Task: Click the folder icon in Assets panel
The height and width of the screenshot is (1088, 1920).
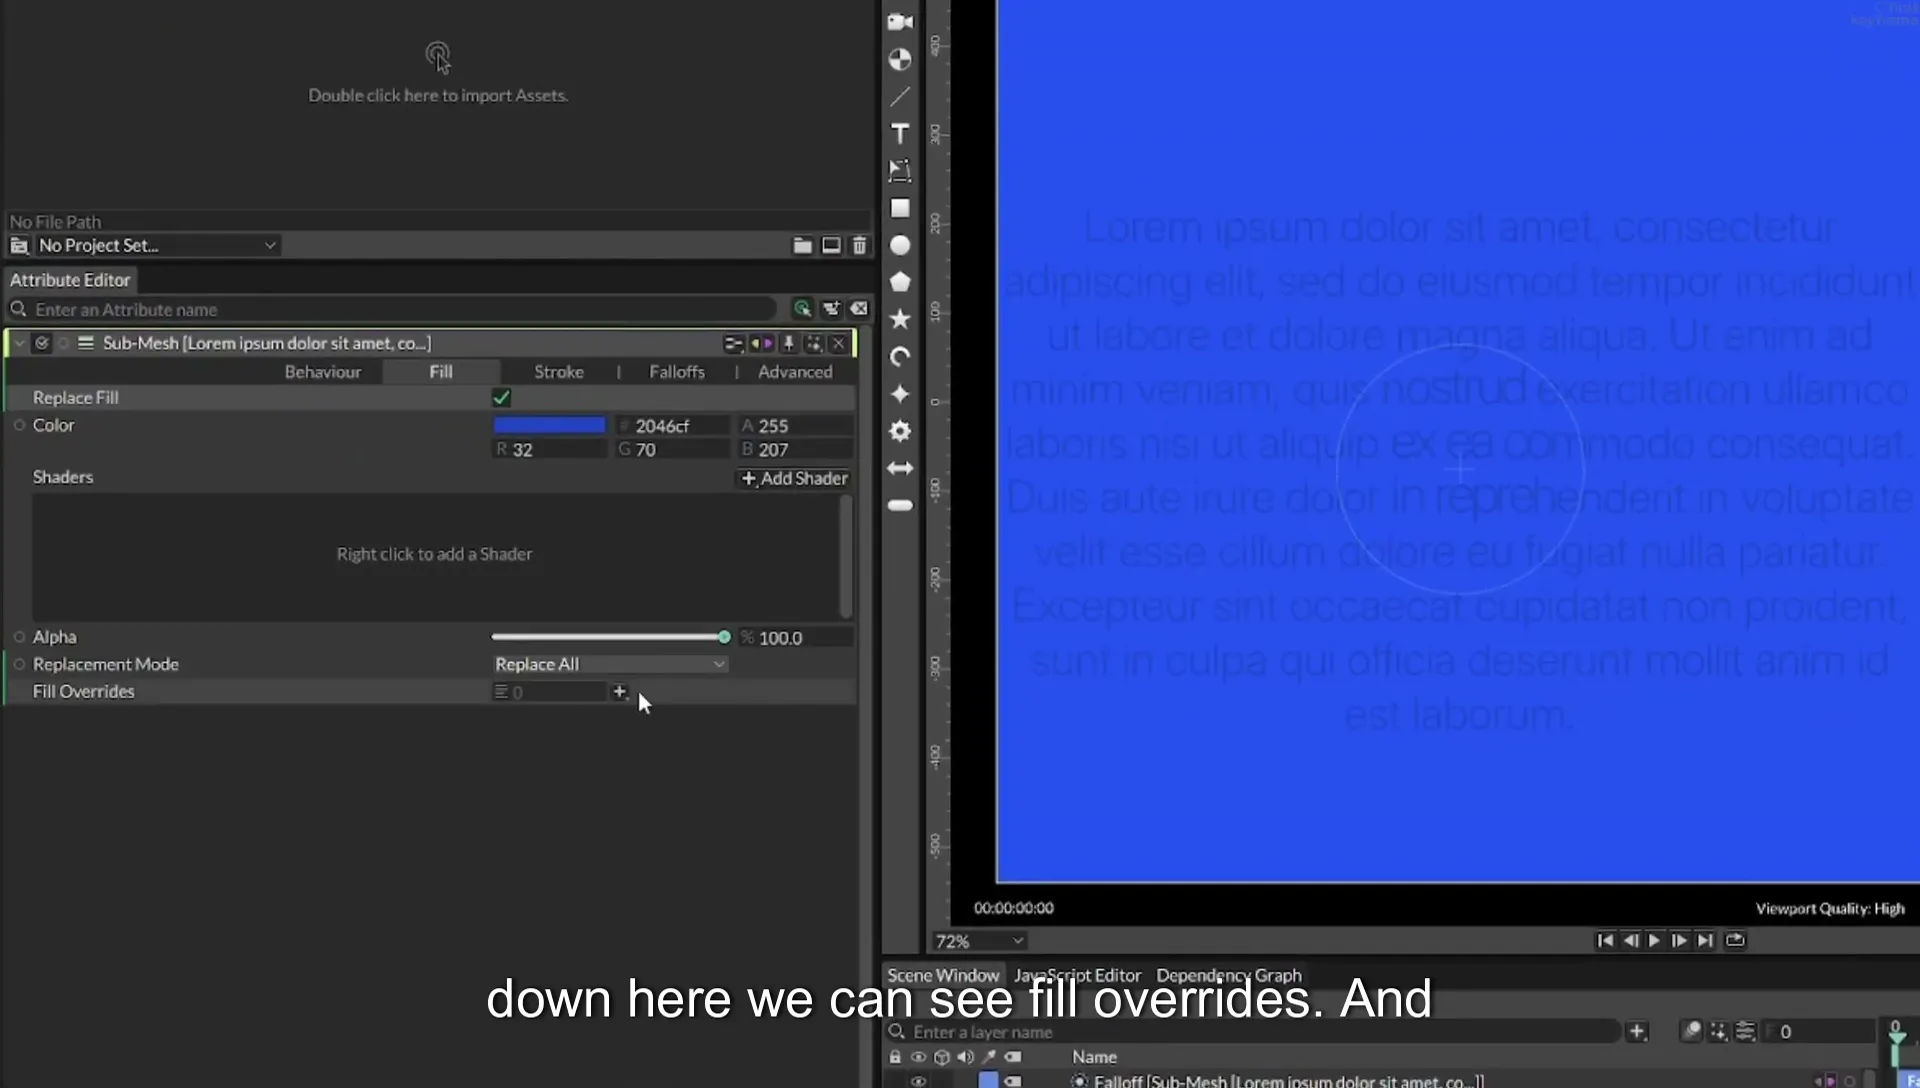Action: pyautogui.click(x=802, y=245)
